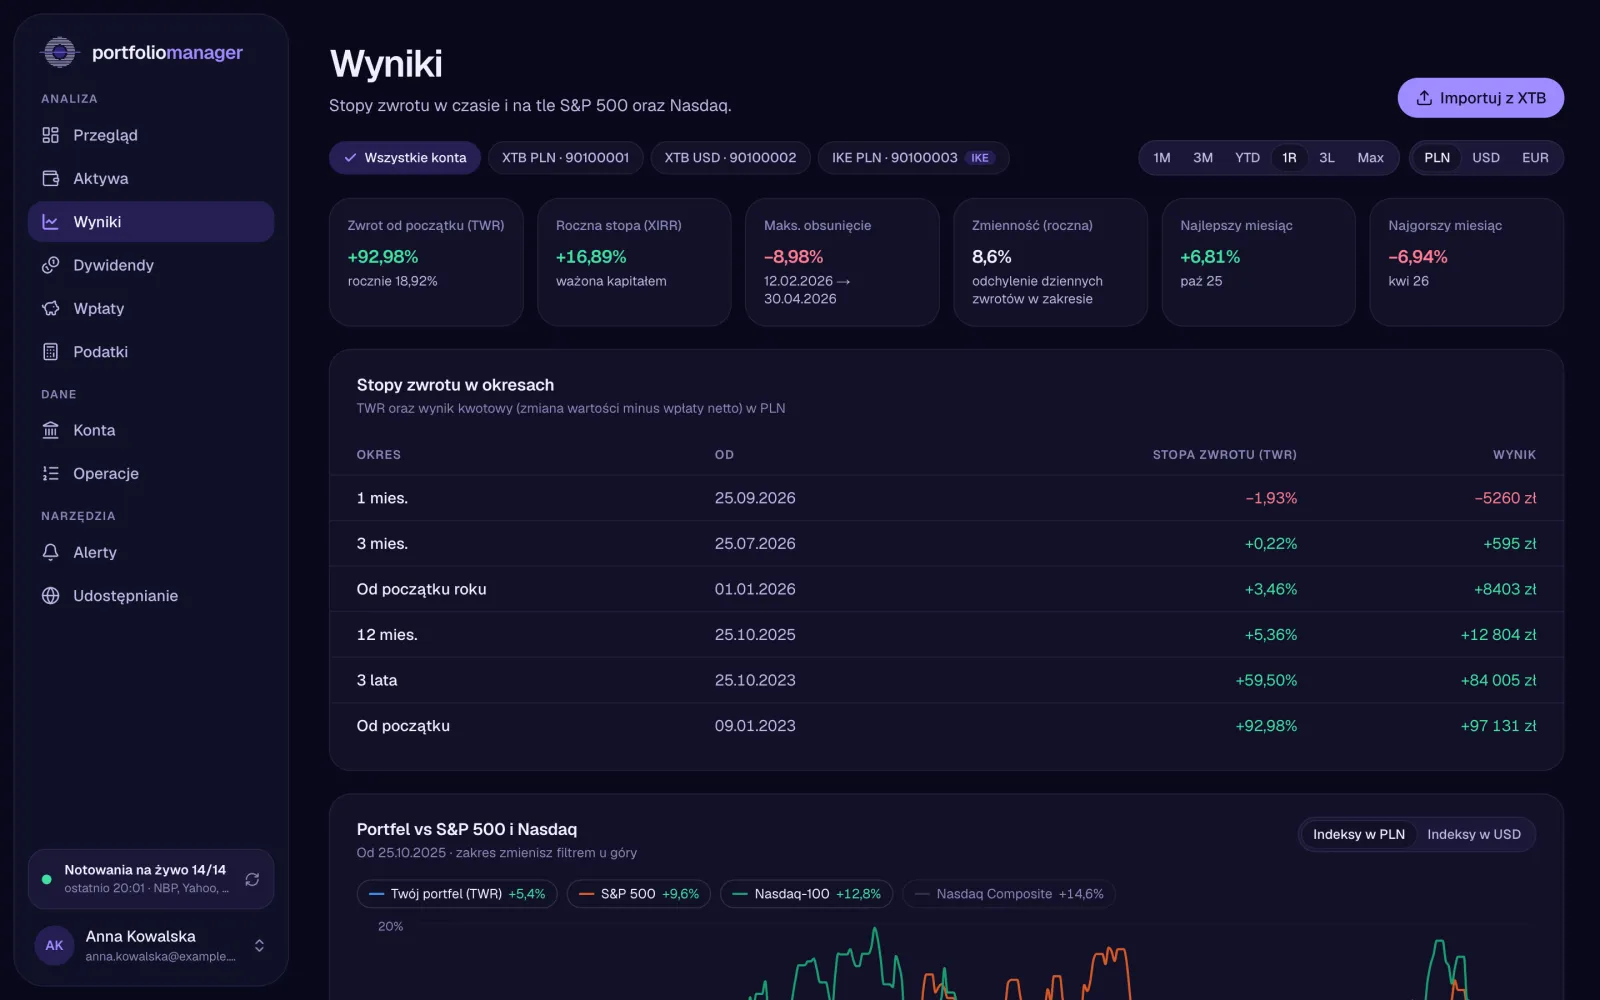
Task: Toggle the Wszystkie konta filter chip
Action: (405, 158)
